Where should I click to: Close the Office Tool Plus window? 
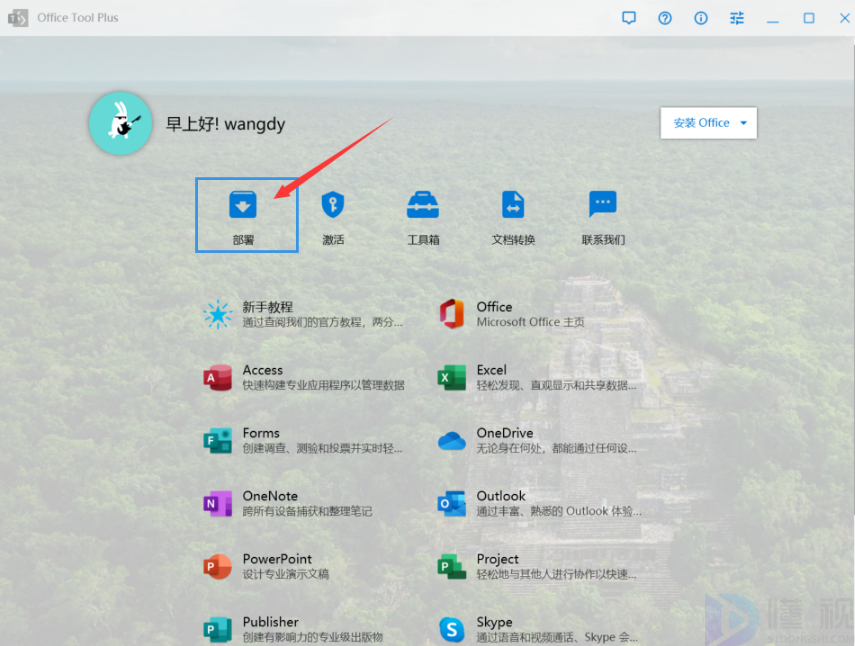coord(845,18)
